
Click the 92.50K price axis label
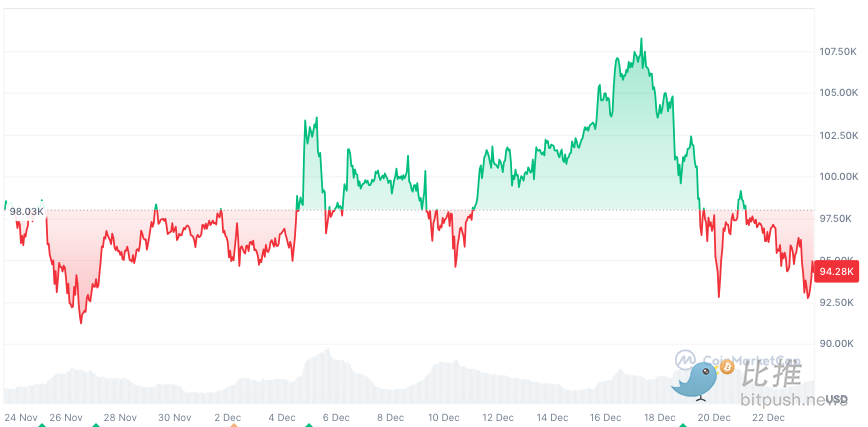[x=835, y=302]
